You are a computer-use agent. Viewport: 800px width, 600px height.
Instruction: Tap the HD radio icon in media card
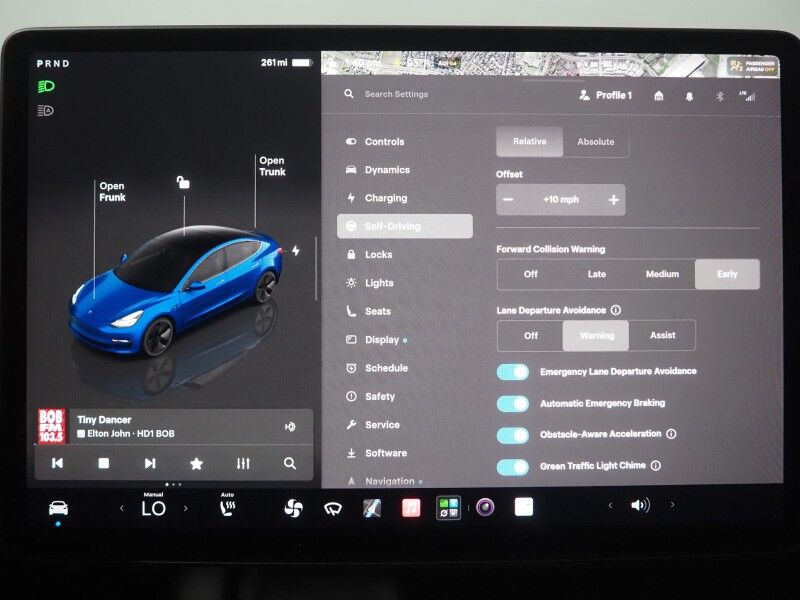(290, 427)
